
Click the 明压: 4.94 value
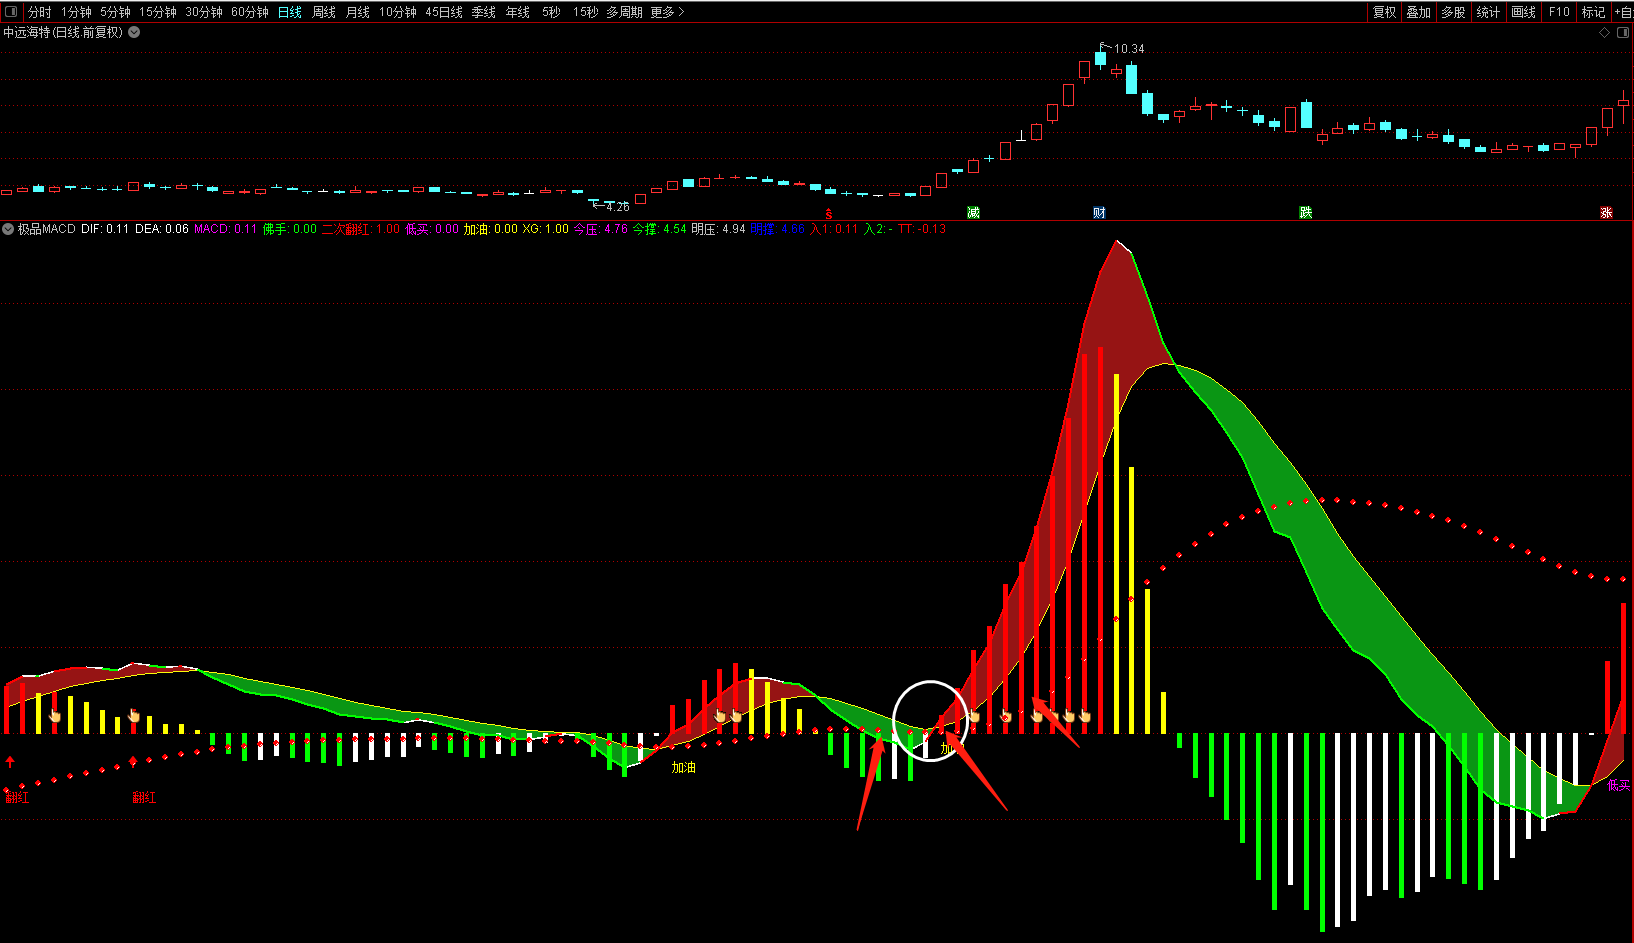click(718, 229)
